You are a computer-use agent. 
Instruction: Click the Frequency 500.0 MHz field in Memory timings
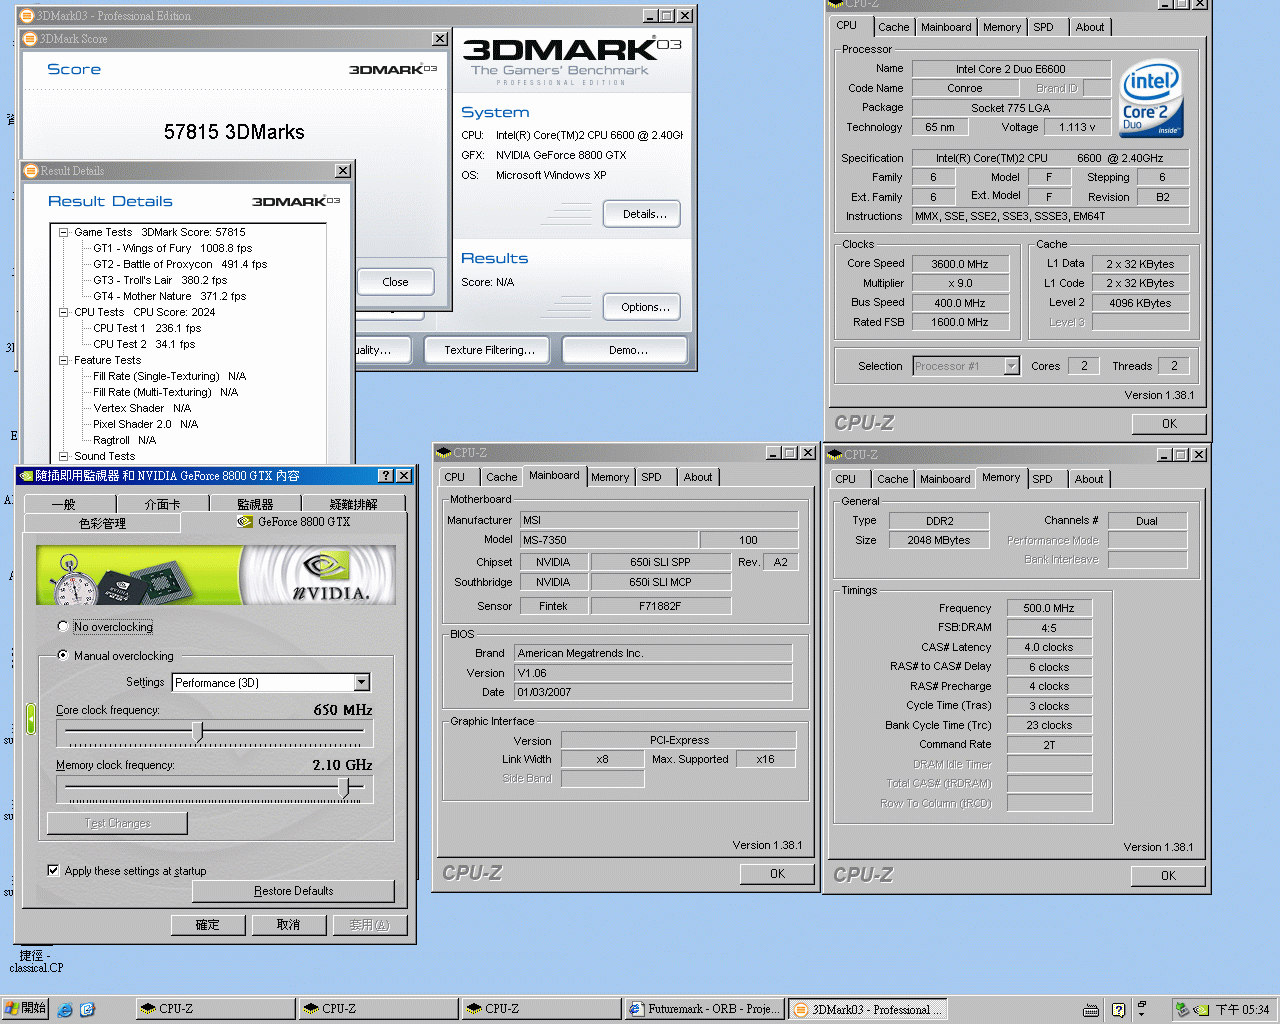point(1049,608)
